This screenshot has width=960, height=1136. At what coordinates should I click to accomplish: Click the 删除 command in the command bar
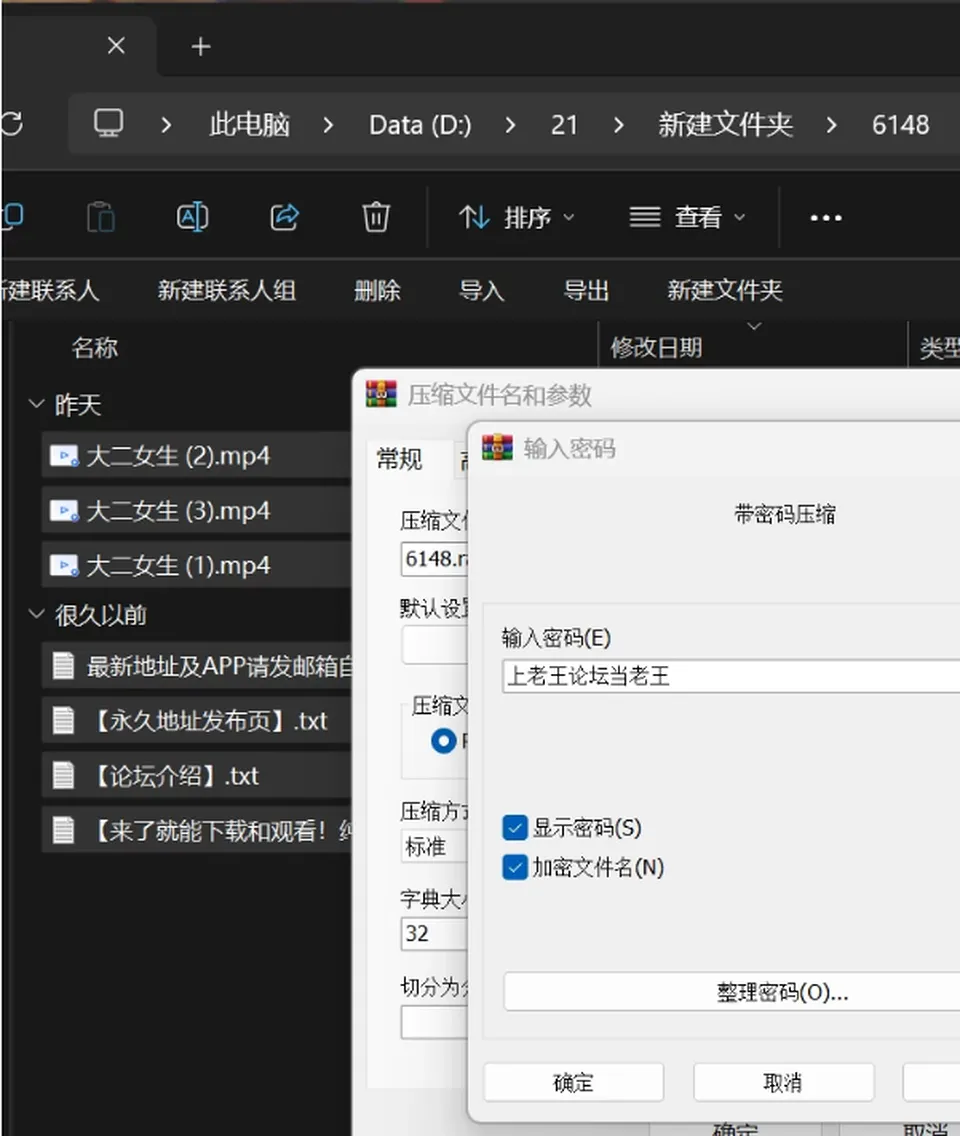(x=377, y=291)
